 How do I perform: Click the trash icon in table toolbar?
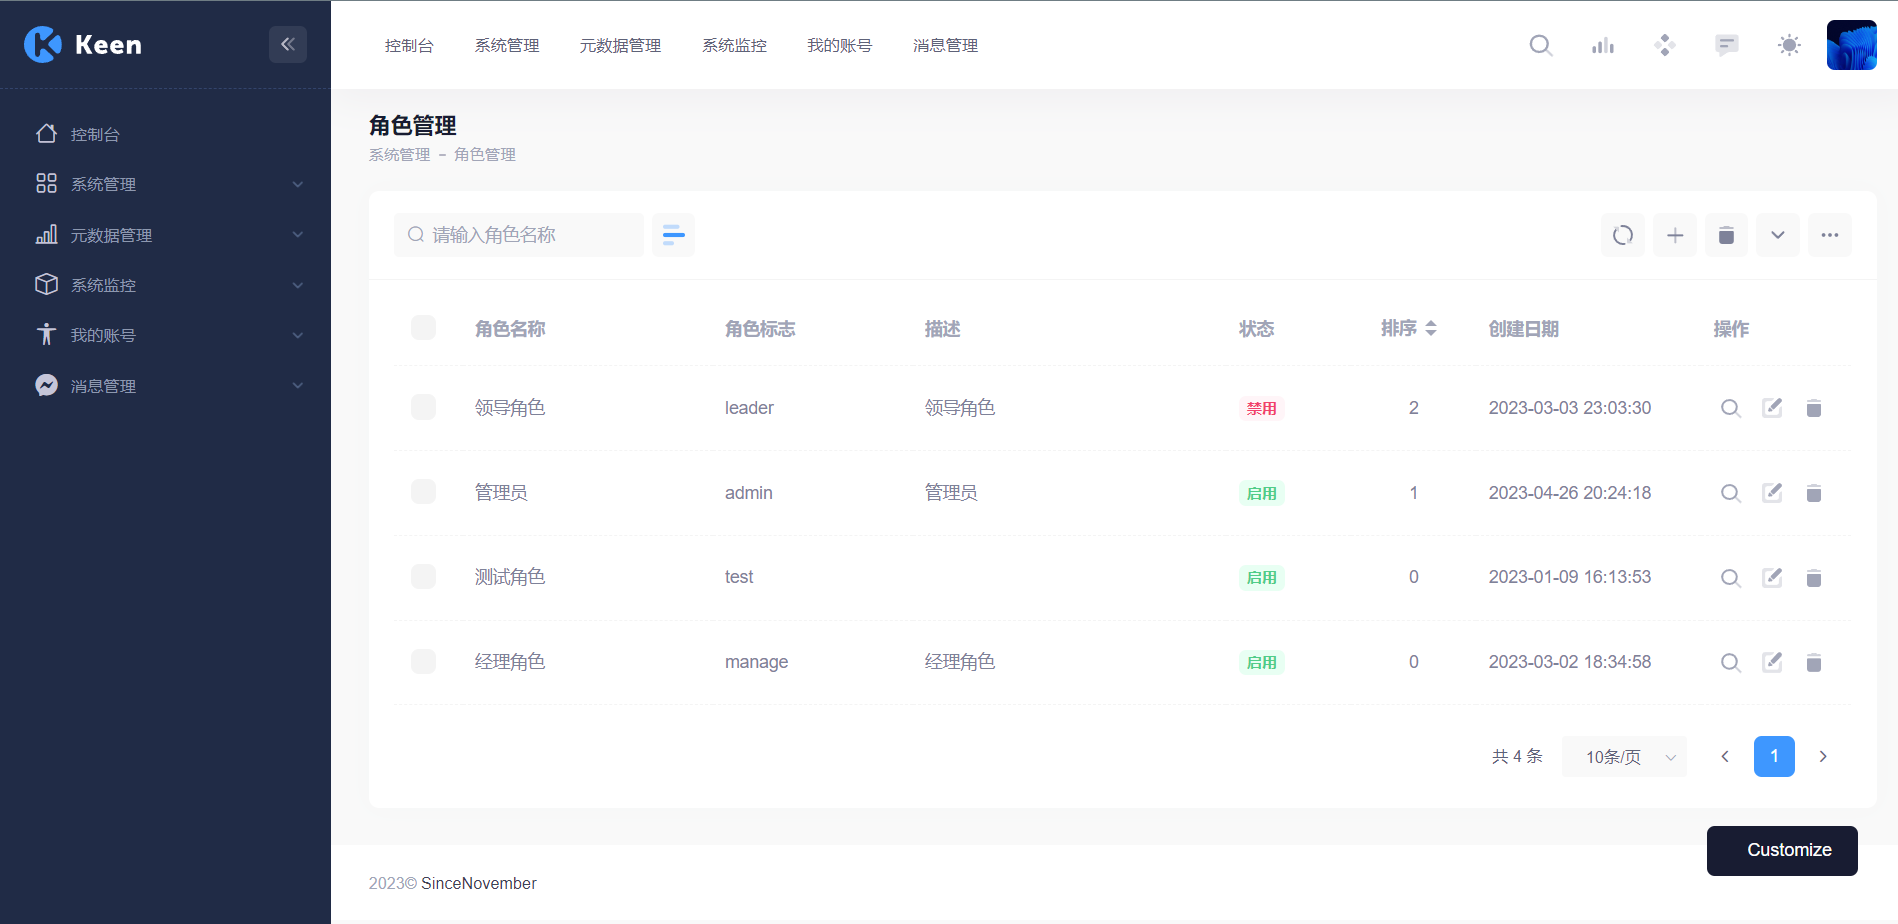tap(1726, 235)
